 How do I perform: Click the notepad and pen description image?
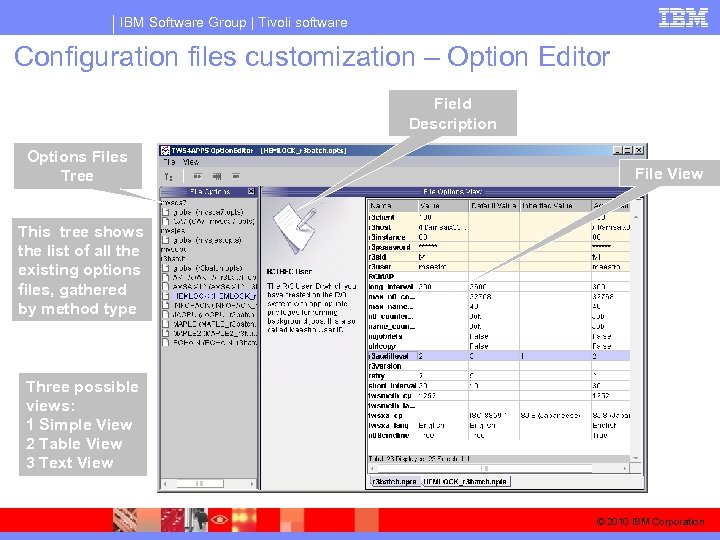(295, 228)
